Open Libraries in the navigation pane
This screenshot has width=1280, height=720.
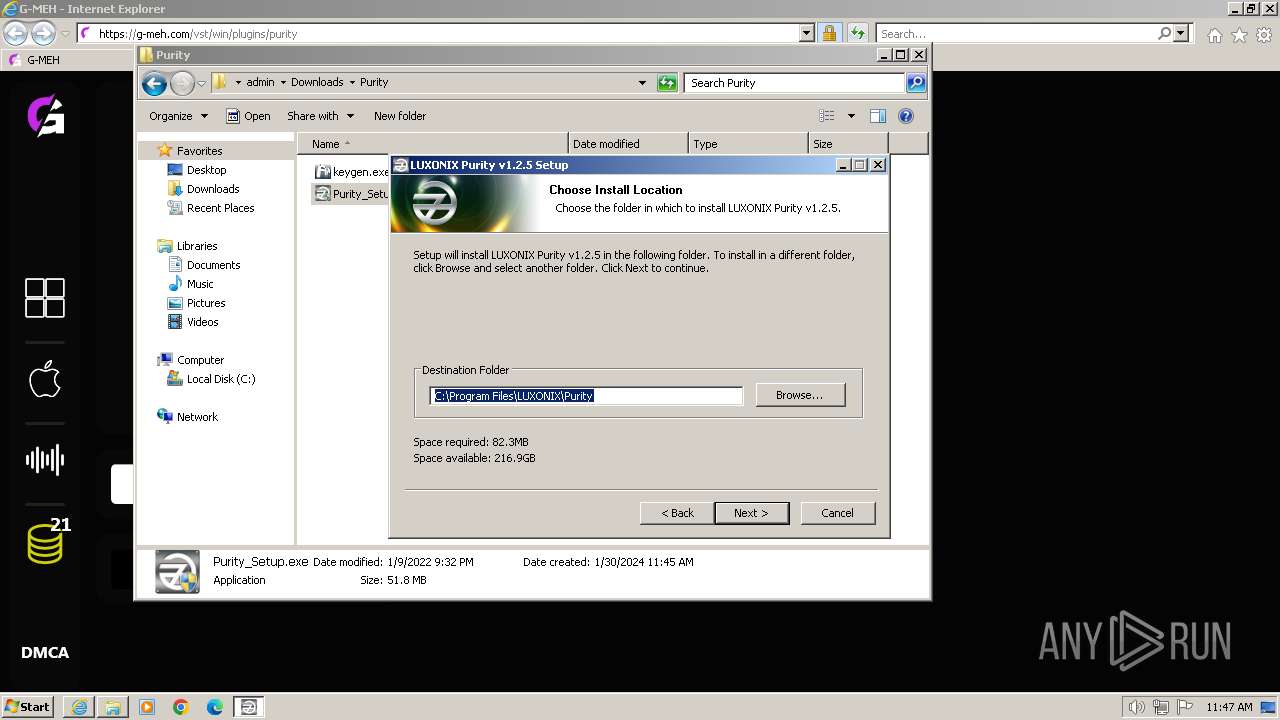(197, 246)
